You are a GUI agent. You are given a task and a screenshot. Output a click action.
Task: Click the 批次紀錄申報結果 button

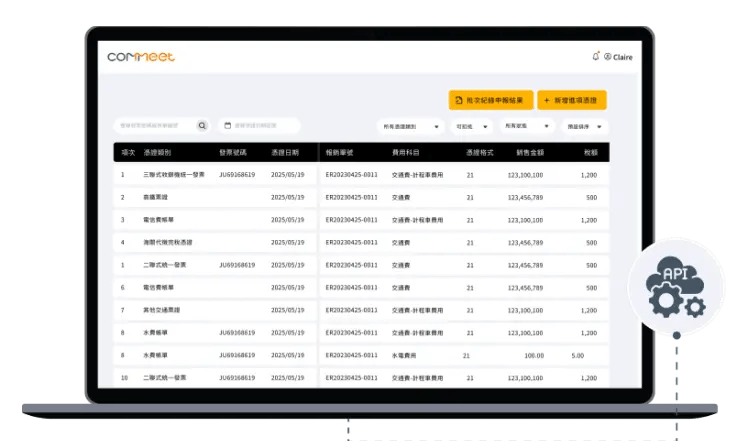point(490,100)
